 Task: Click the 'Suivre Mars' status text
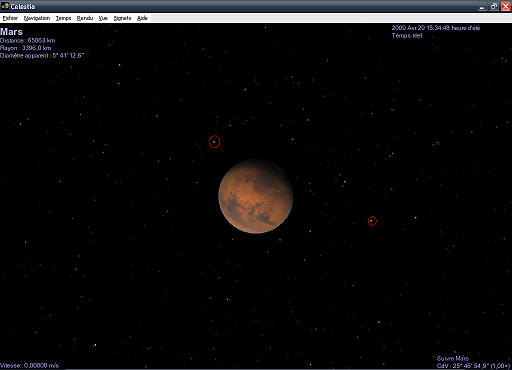click(453, 359)
